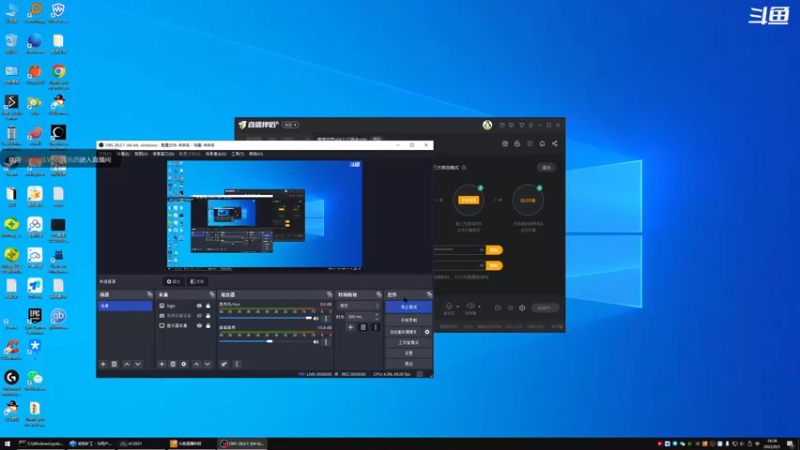This screenshot has width=800, height=450.
Task: Pop out the Controls dock
Action: pyautogui.click(x=429, y=295)
